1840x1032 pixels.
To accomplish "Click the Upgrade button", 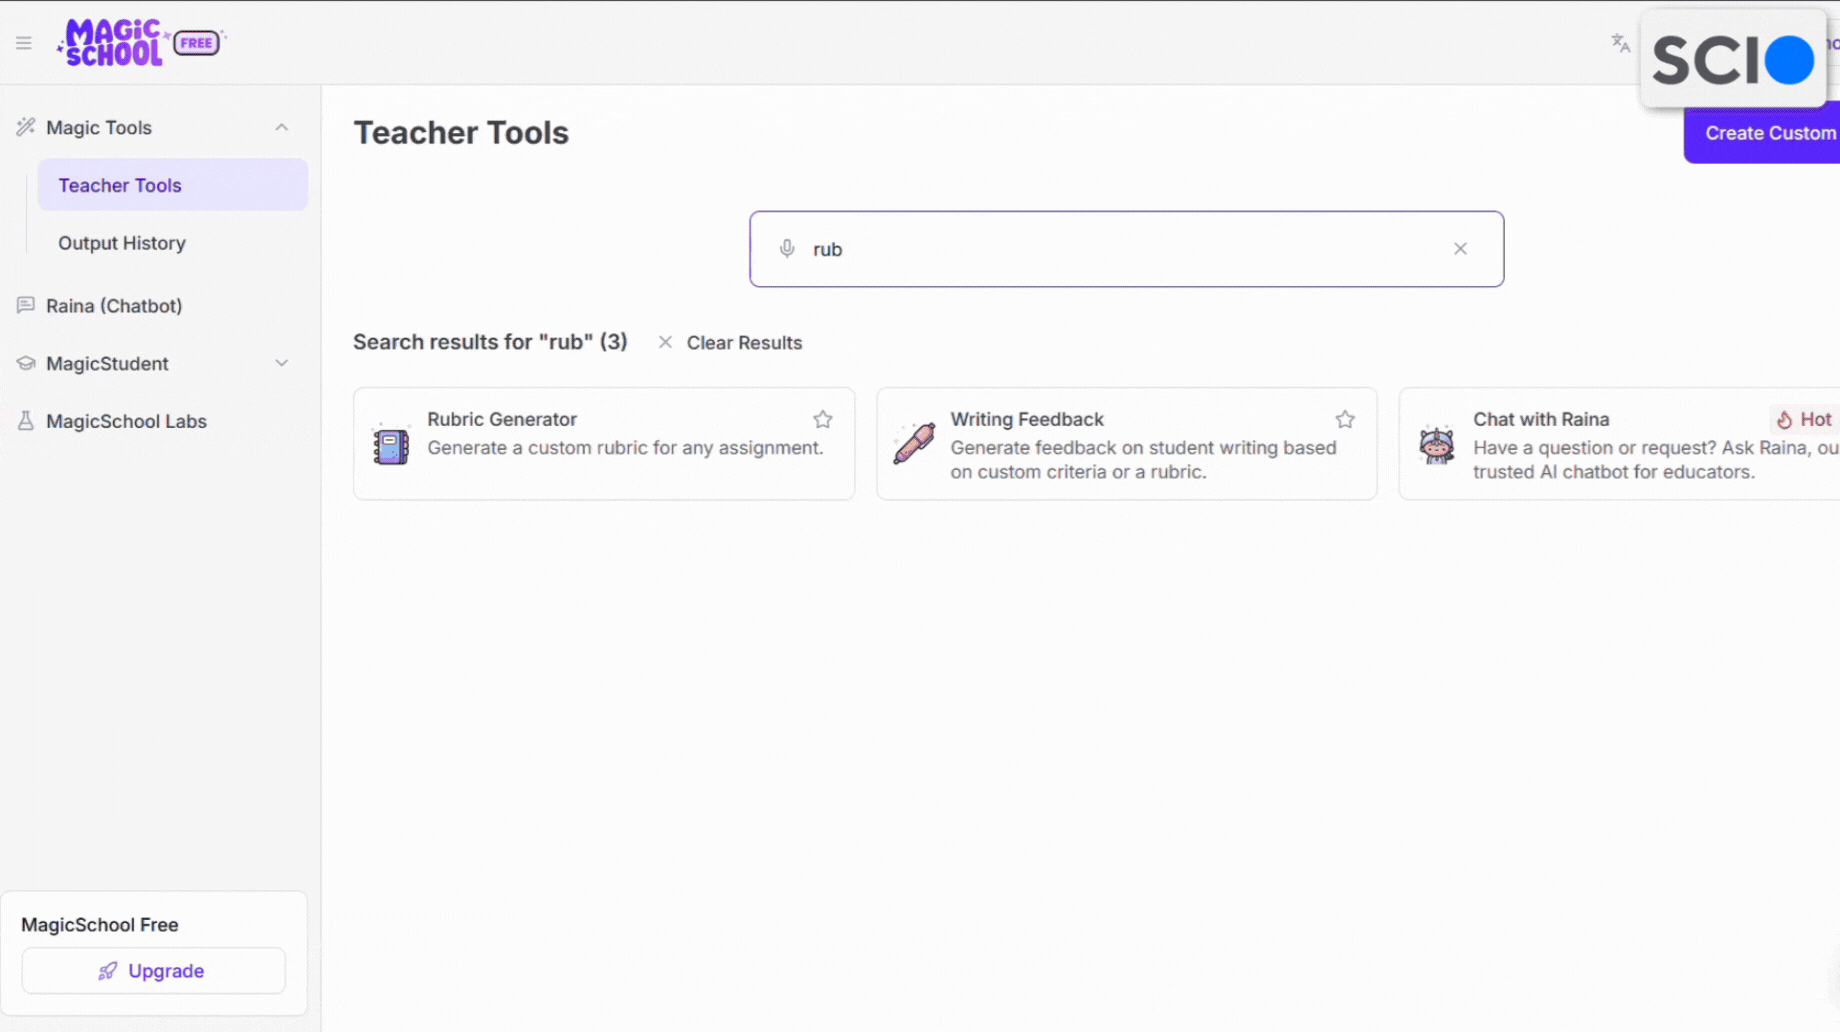I will click(153, 971).
